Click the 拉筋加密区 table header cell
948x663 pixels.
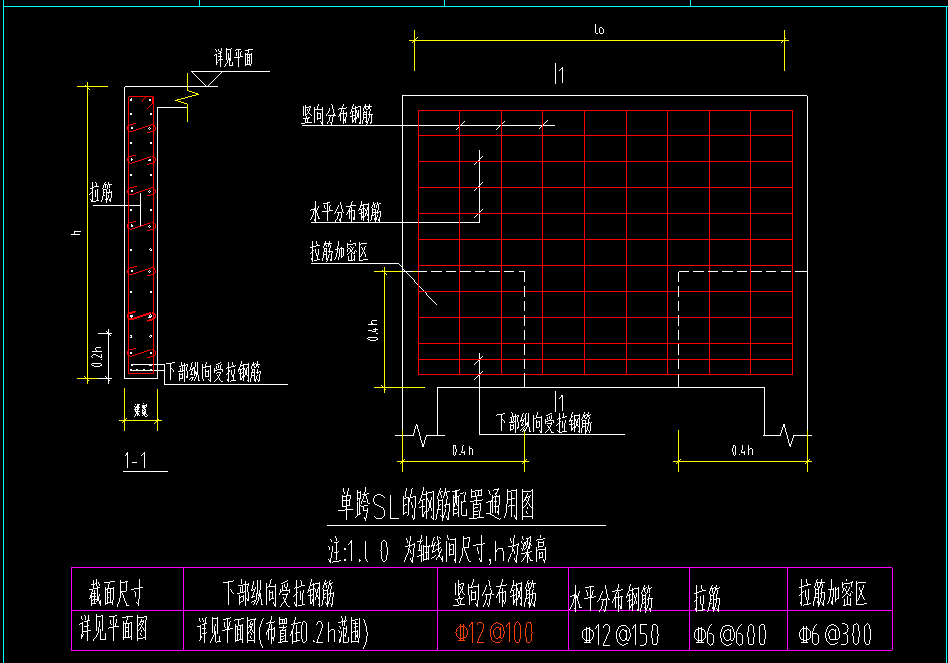coord(833,593)
